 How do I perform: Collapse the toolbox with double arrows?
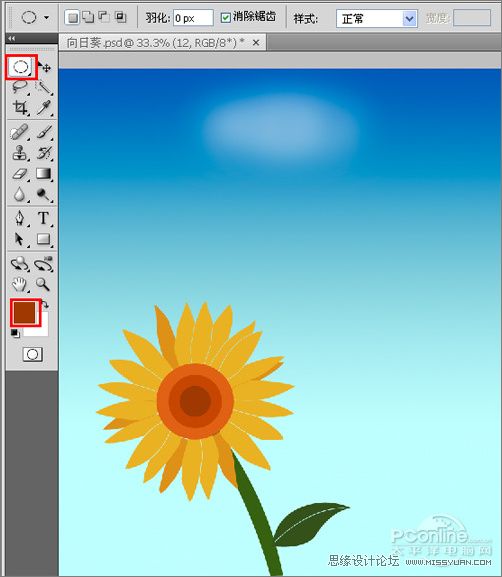pyautogui.click(x=11, y=38)
